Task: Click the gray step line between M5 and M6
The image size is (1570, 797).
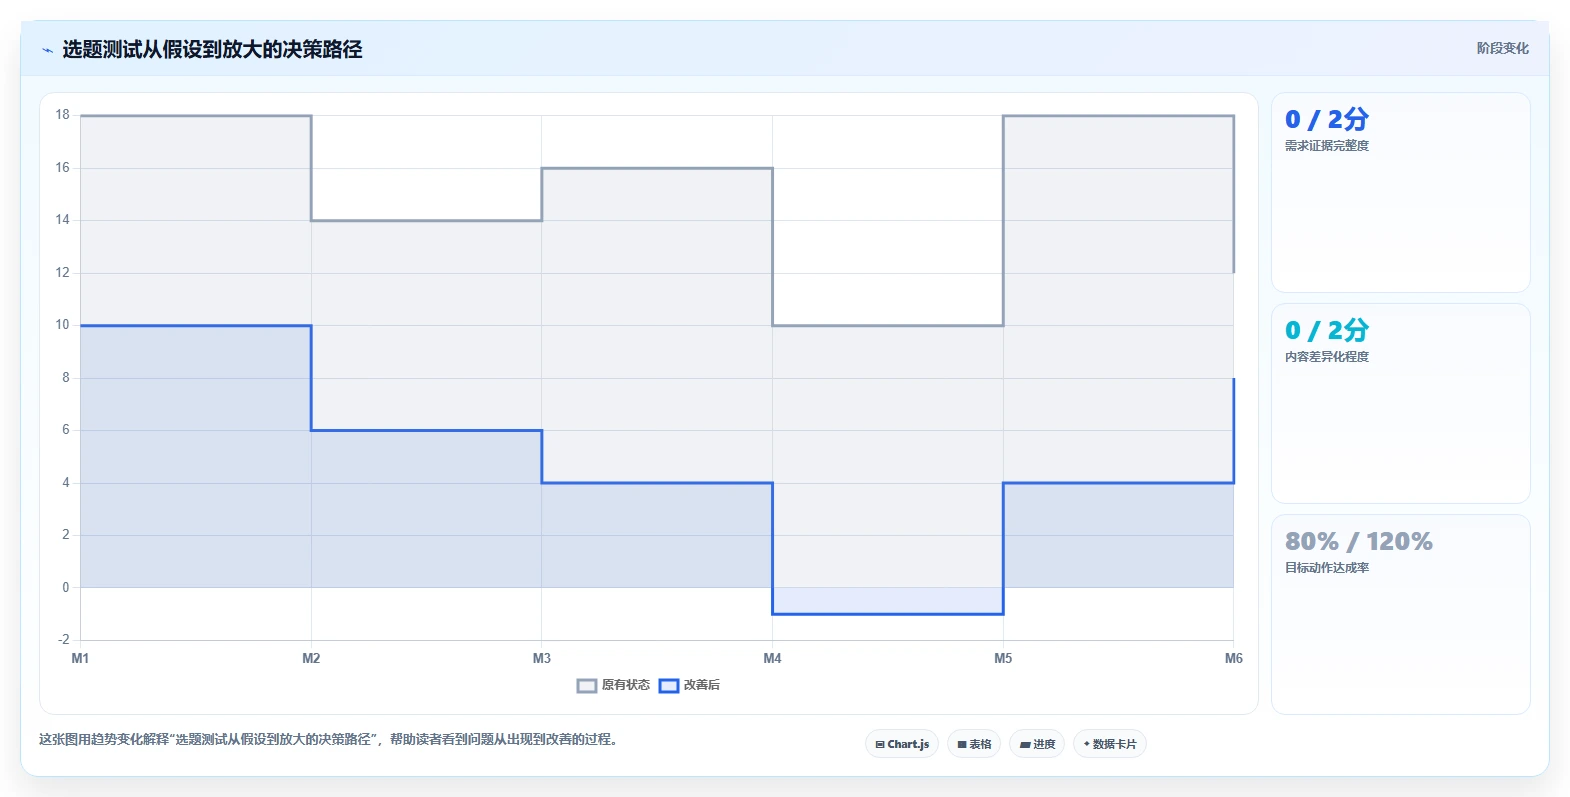Action: coord(1118,116)
